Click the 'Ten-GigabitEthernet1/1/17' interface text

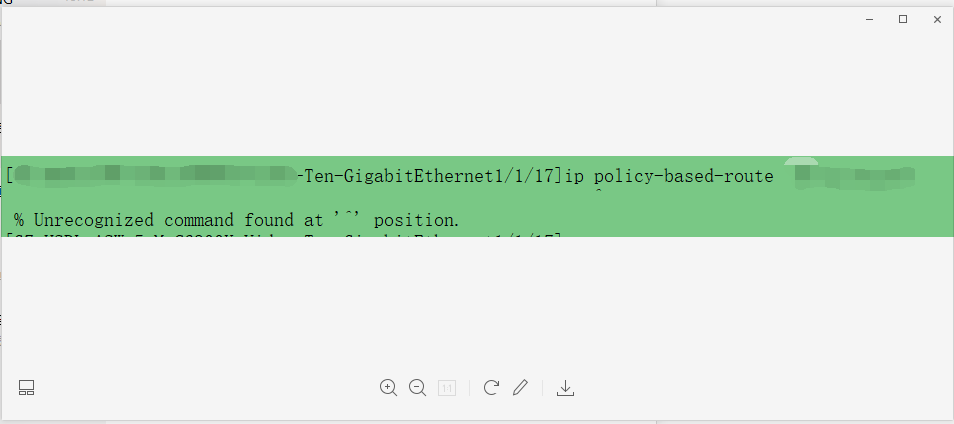tap(430, 177)
